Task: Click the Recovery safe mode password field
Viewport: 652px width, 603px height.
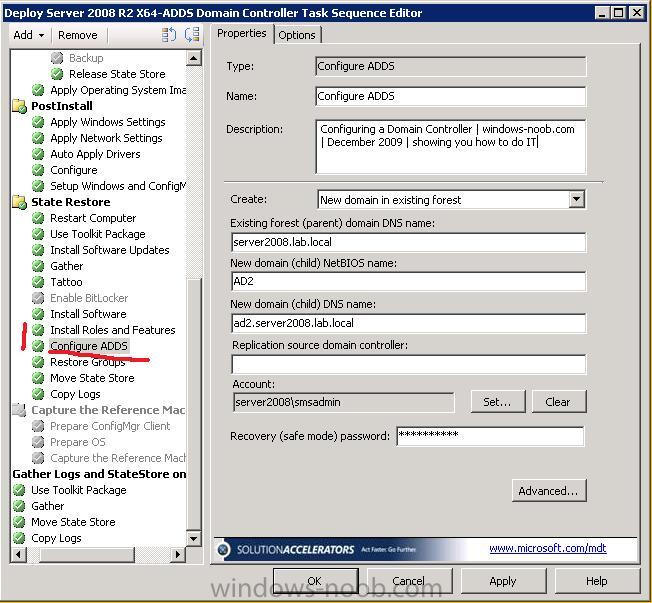Action: tap(490, 436)
